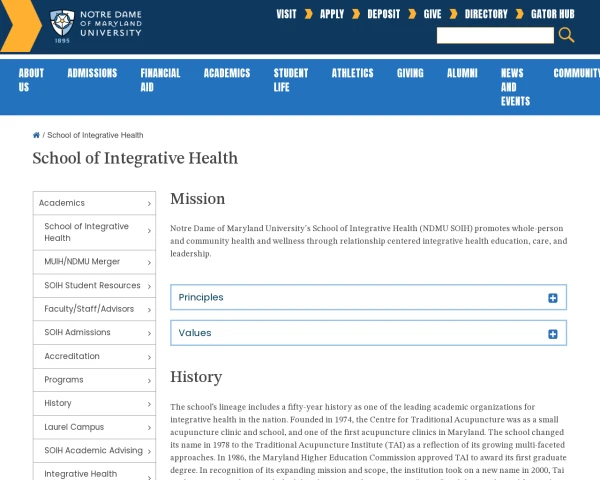Open SOIH Admissions sidebar item
The image size is (600, 480).
pyautogui.click(x=94, y=333)
